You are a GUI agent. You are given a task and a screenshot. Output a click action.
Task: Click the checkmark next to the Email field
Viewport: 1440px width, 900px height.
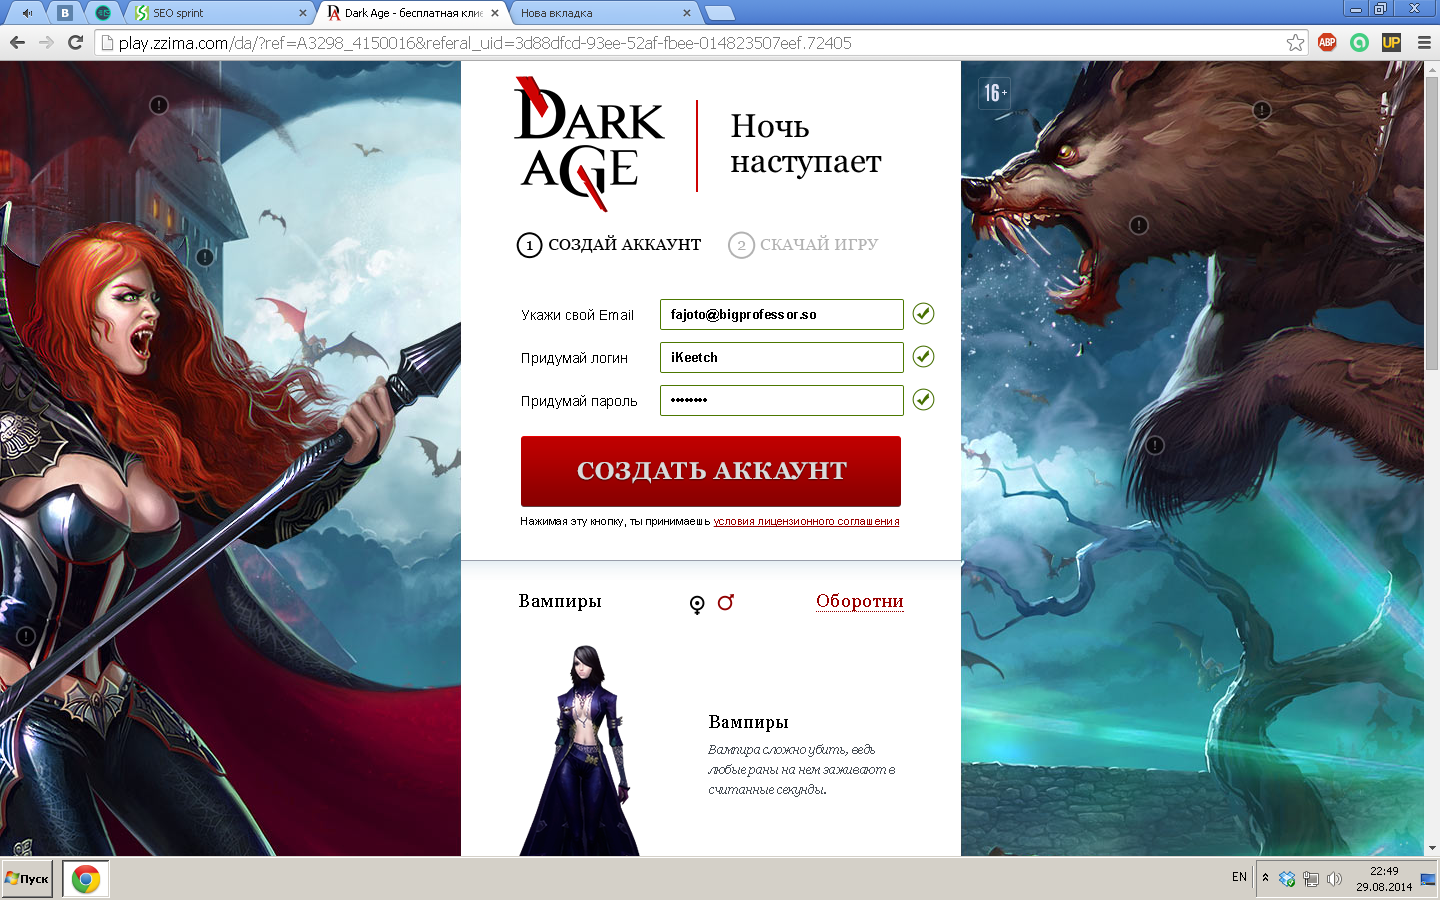(x=923, y=313)
